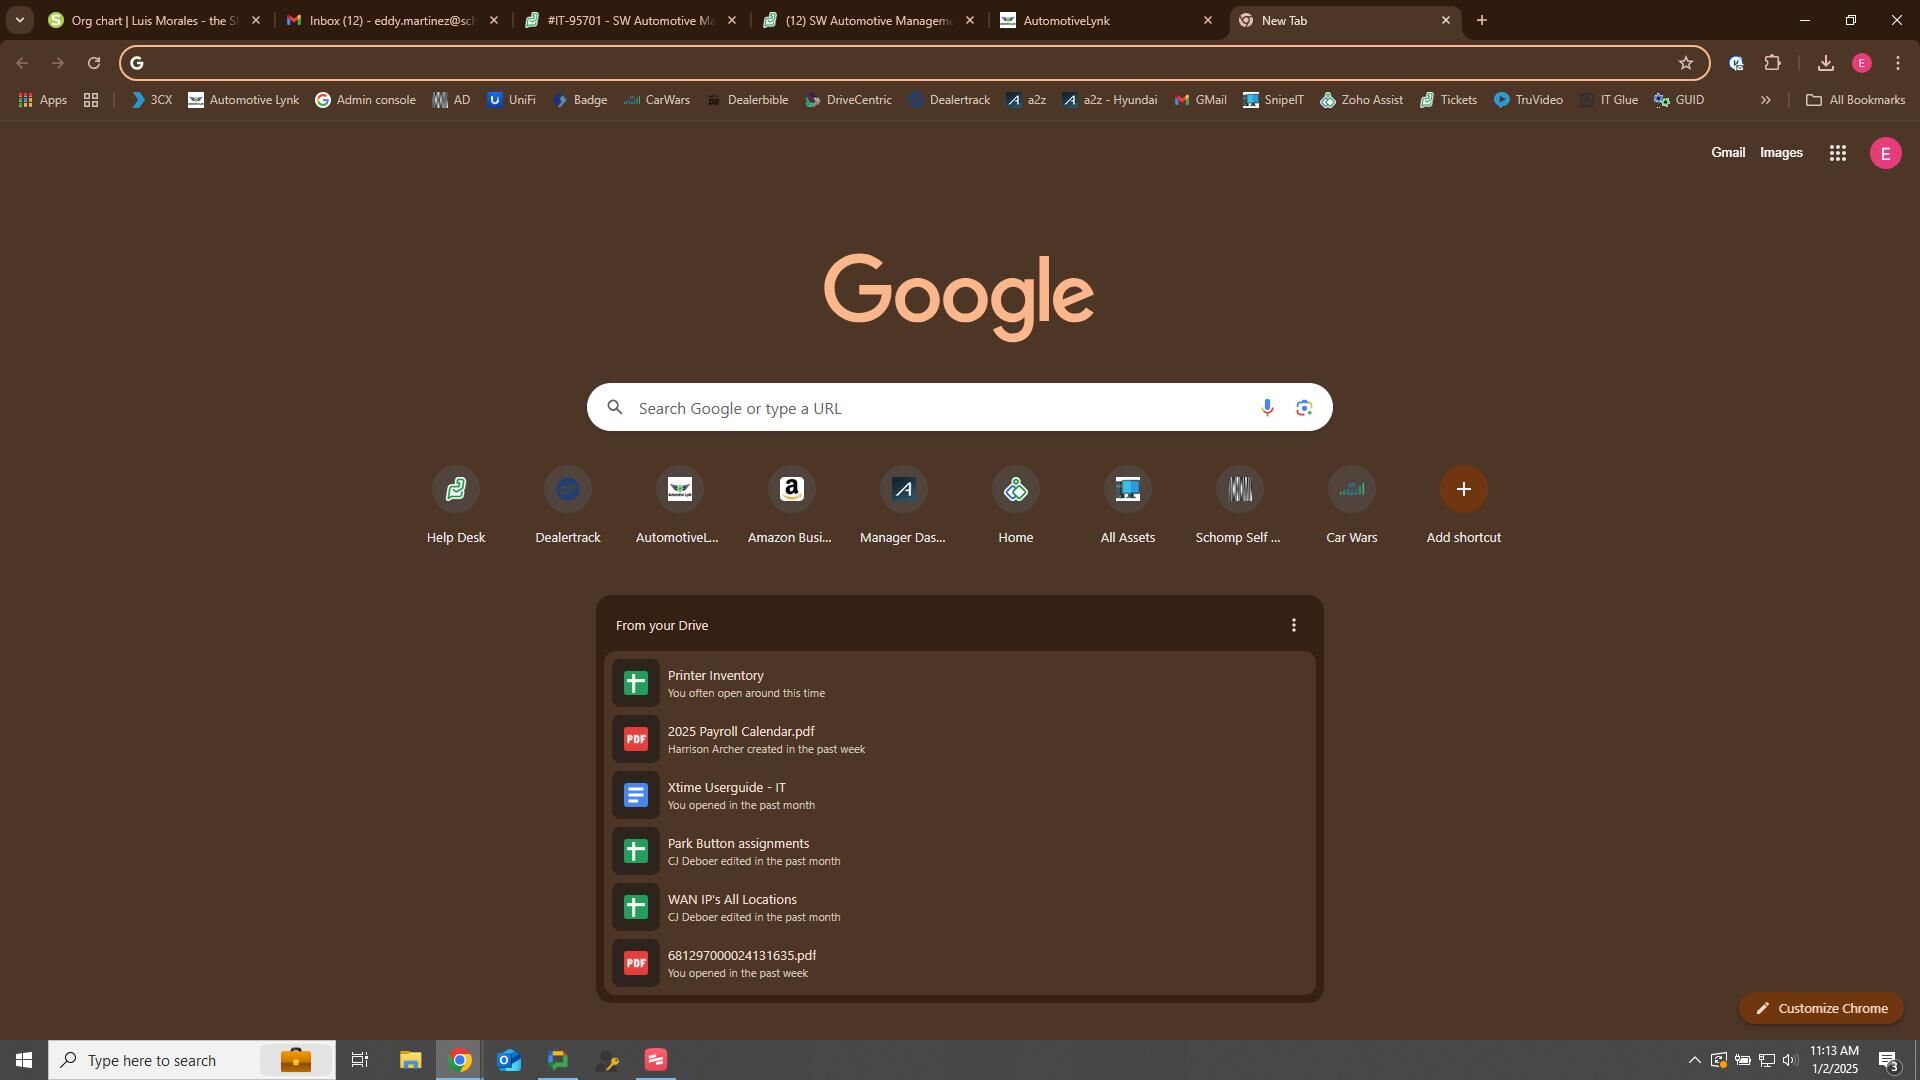Open Google Lens image search icon
This screenshot has width=1920, height=1080.
1303,408
